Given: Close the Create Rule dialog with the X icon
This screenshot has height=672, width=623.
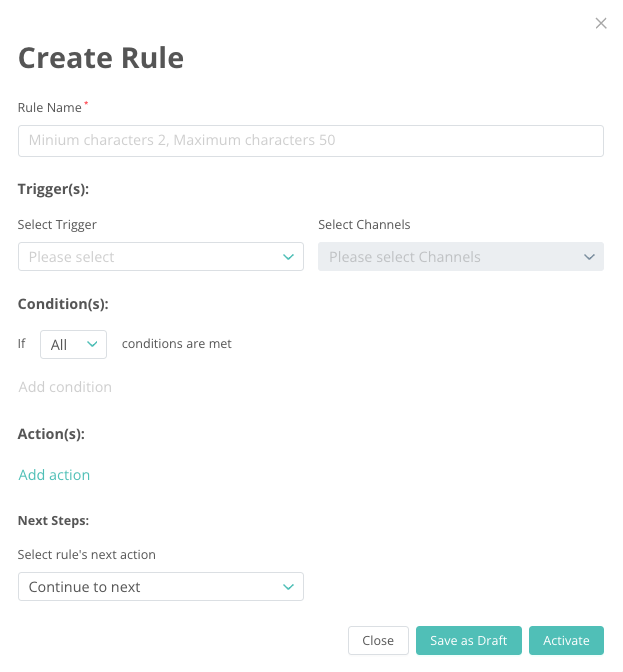Looking at the screenshot, I should click(x=601, y=23).
